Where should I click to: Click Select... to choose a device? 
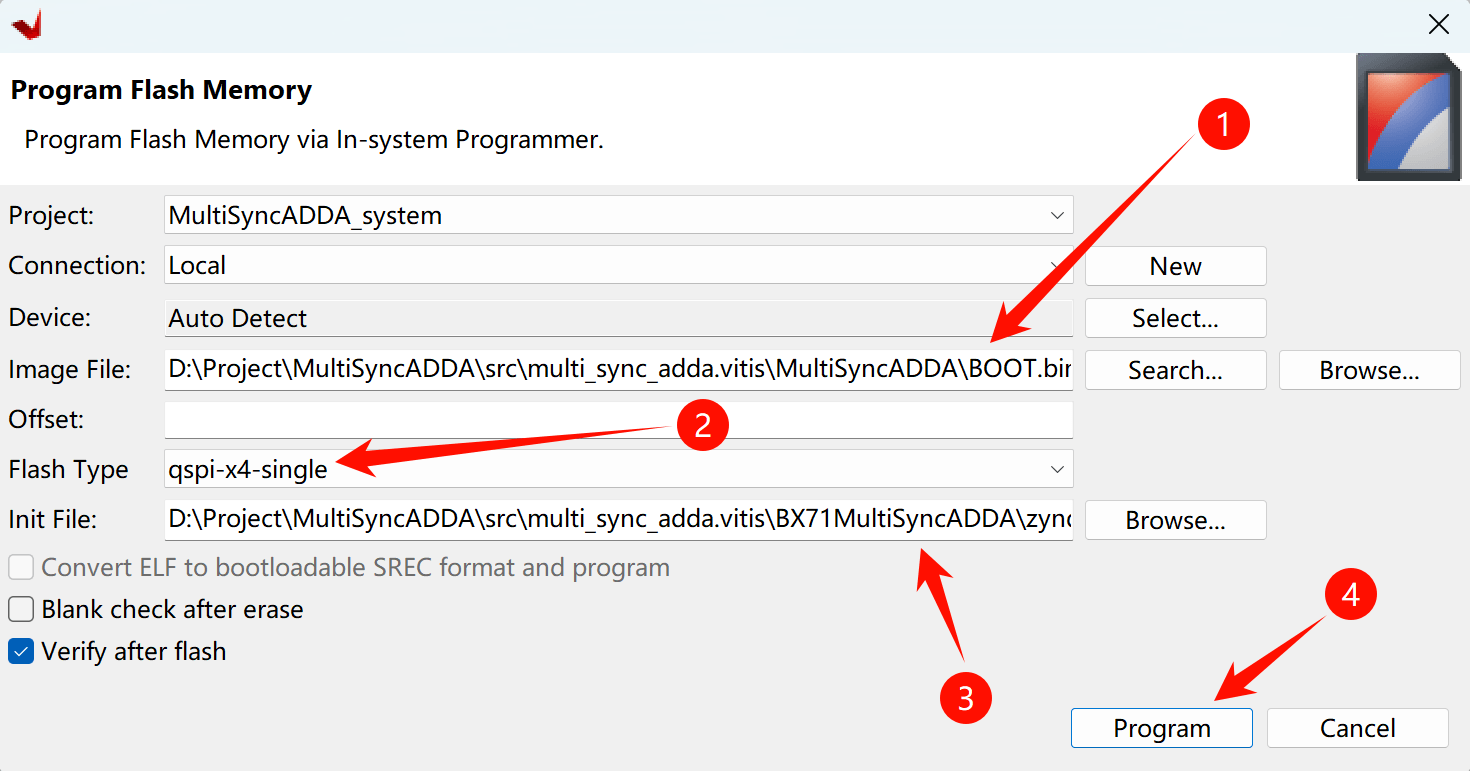pos(1175,318)
